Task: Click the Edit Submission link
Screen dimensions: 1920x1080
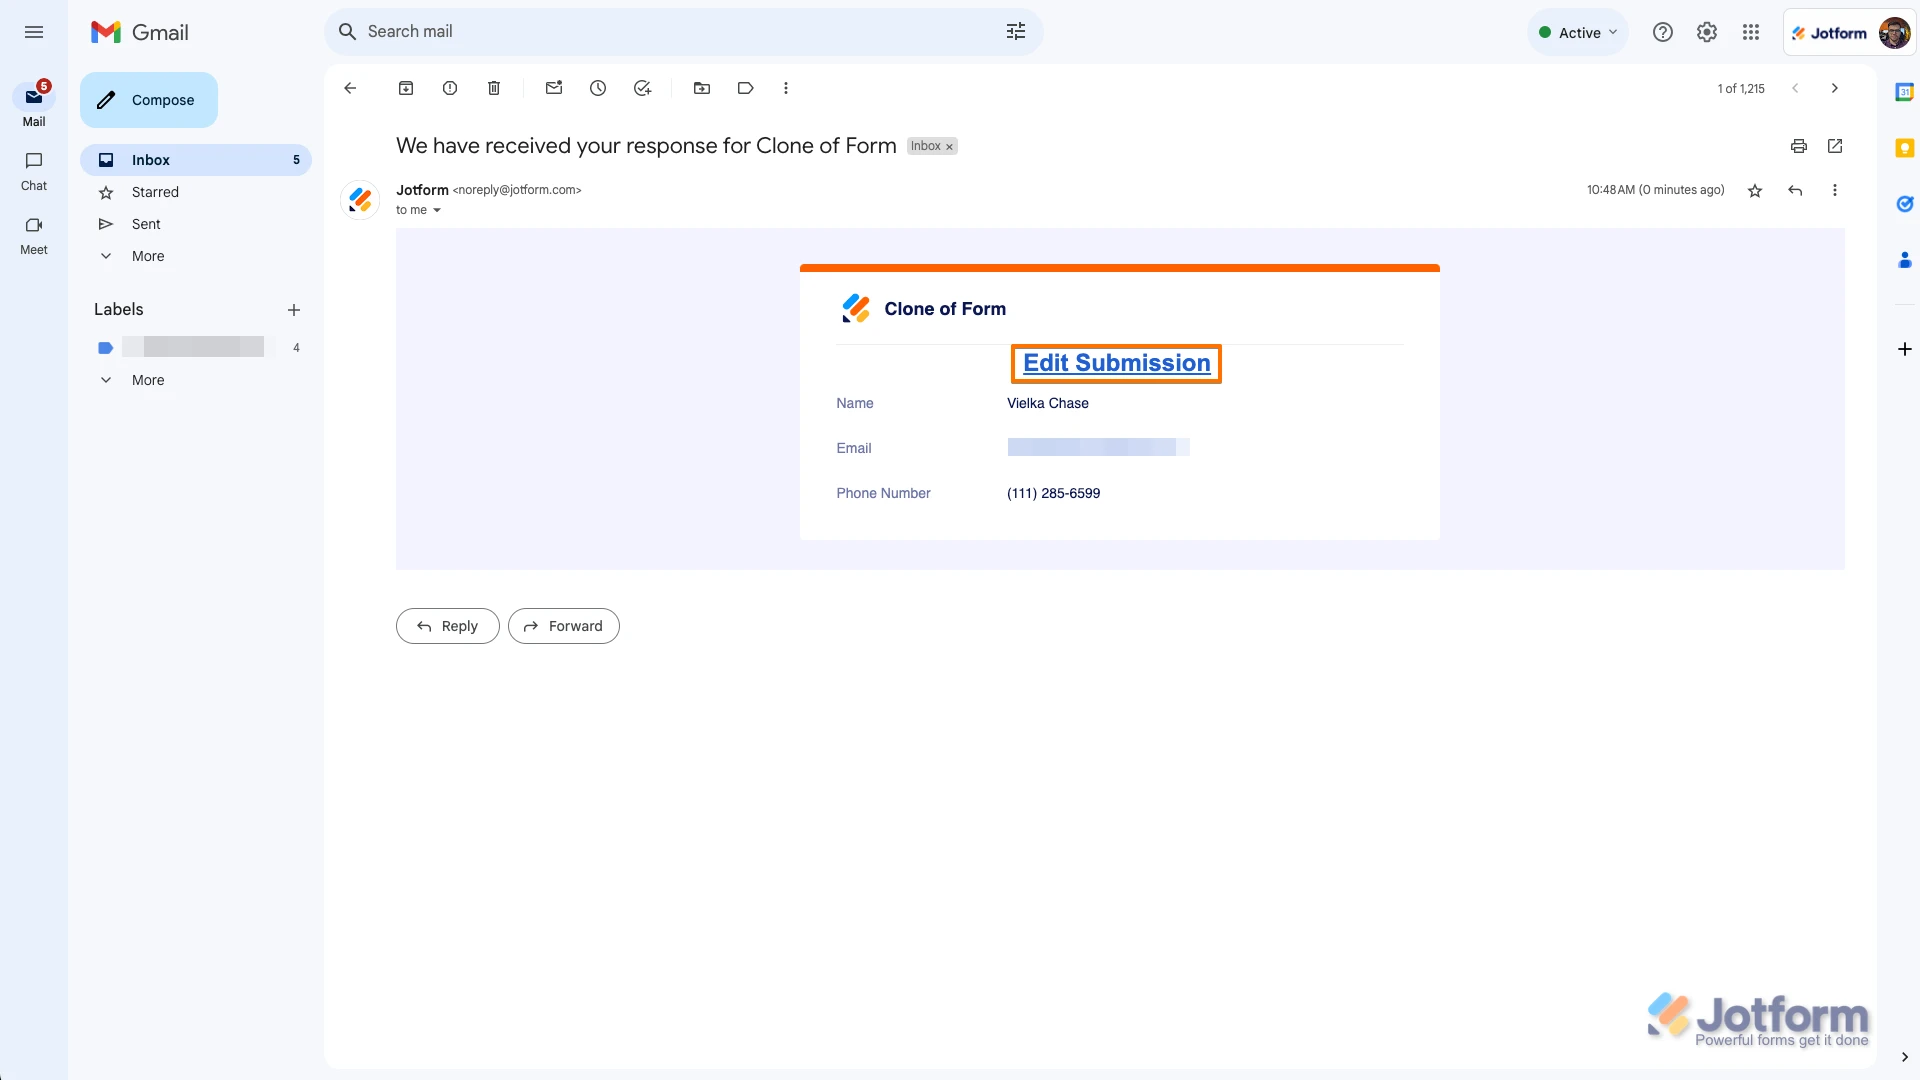Action: (x=1115, y=363)
